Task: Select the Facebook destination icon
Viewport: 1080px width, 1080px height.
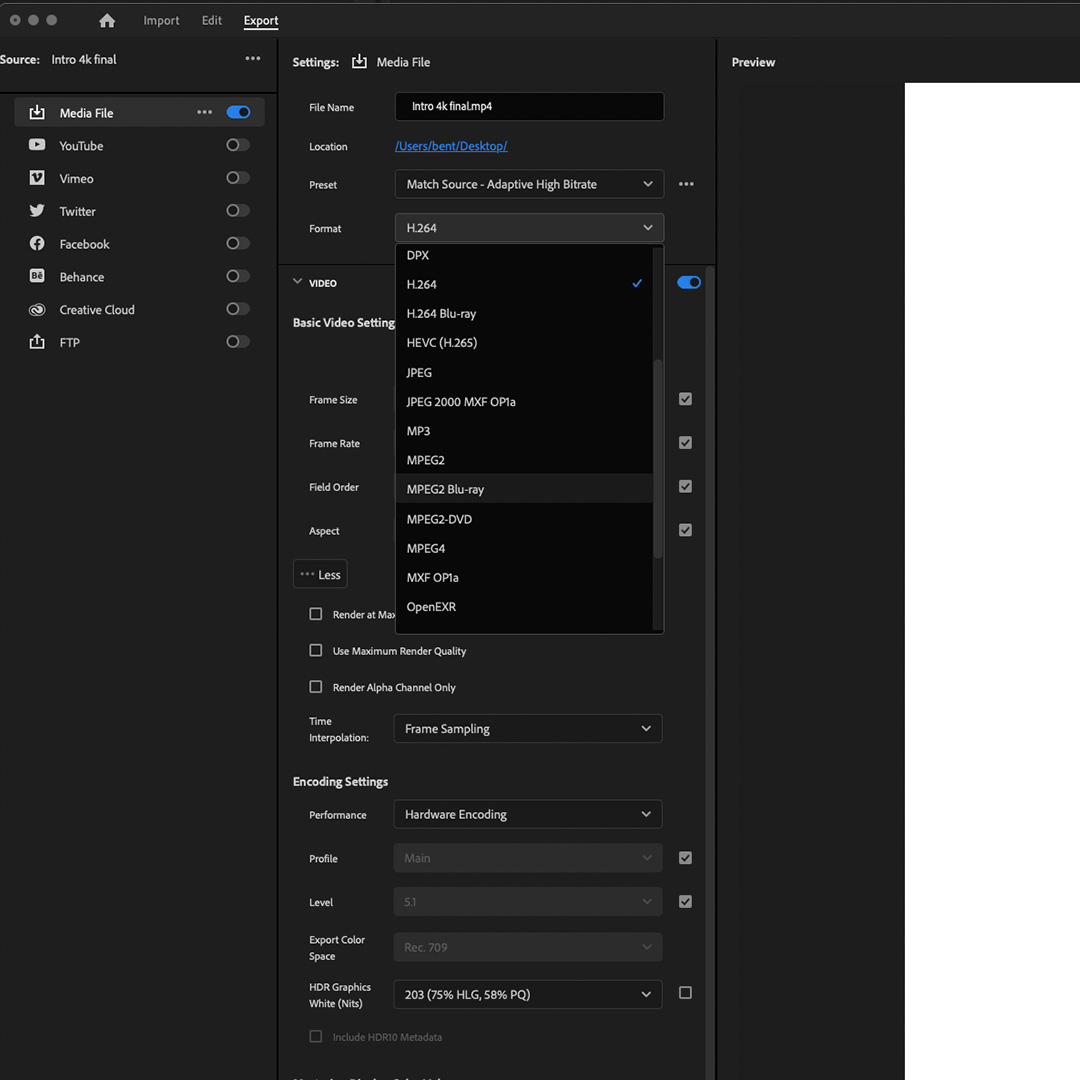Action: 38,244
